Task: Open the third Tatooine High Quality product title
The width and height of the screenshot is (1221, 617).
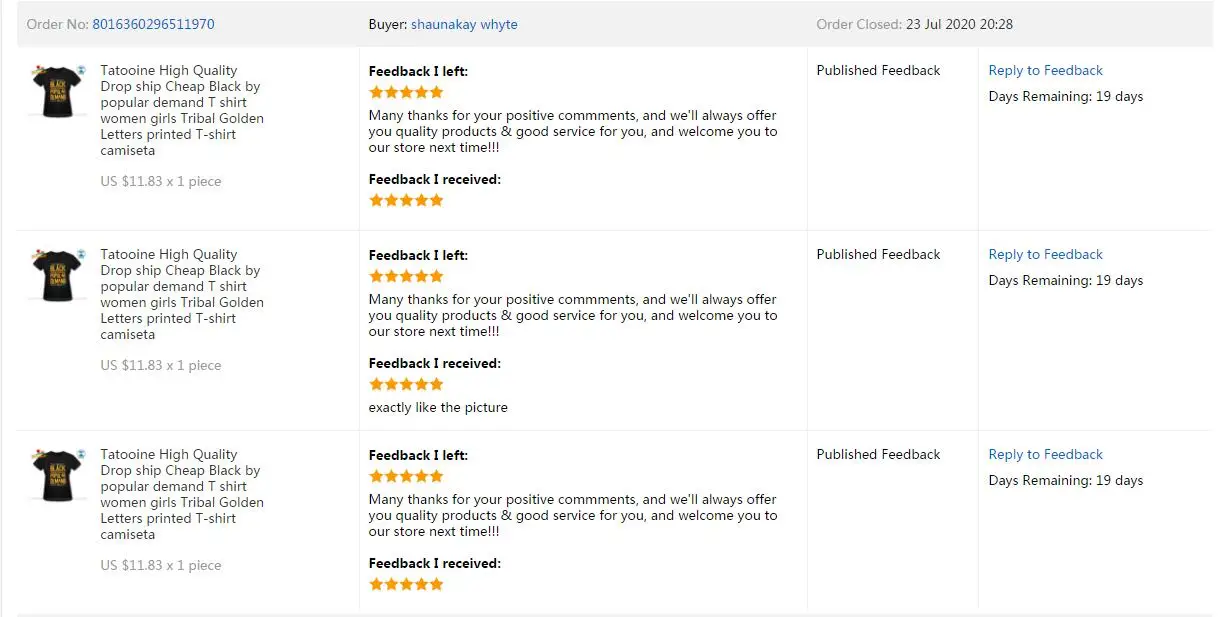Action: tap(182, 494)
